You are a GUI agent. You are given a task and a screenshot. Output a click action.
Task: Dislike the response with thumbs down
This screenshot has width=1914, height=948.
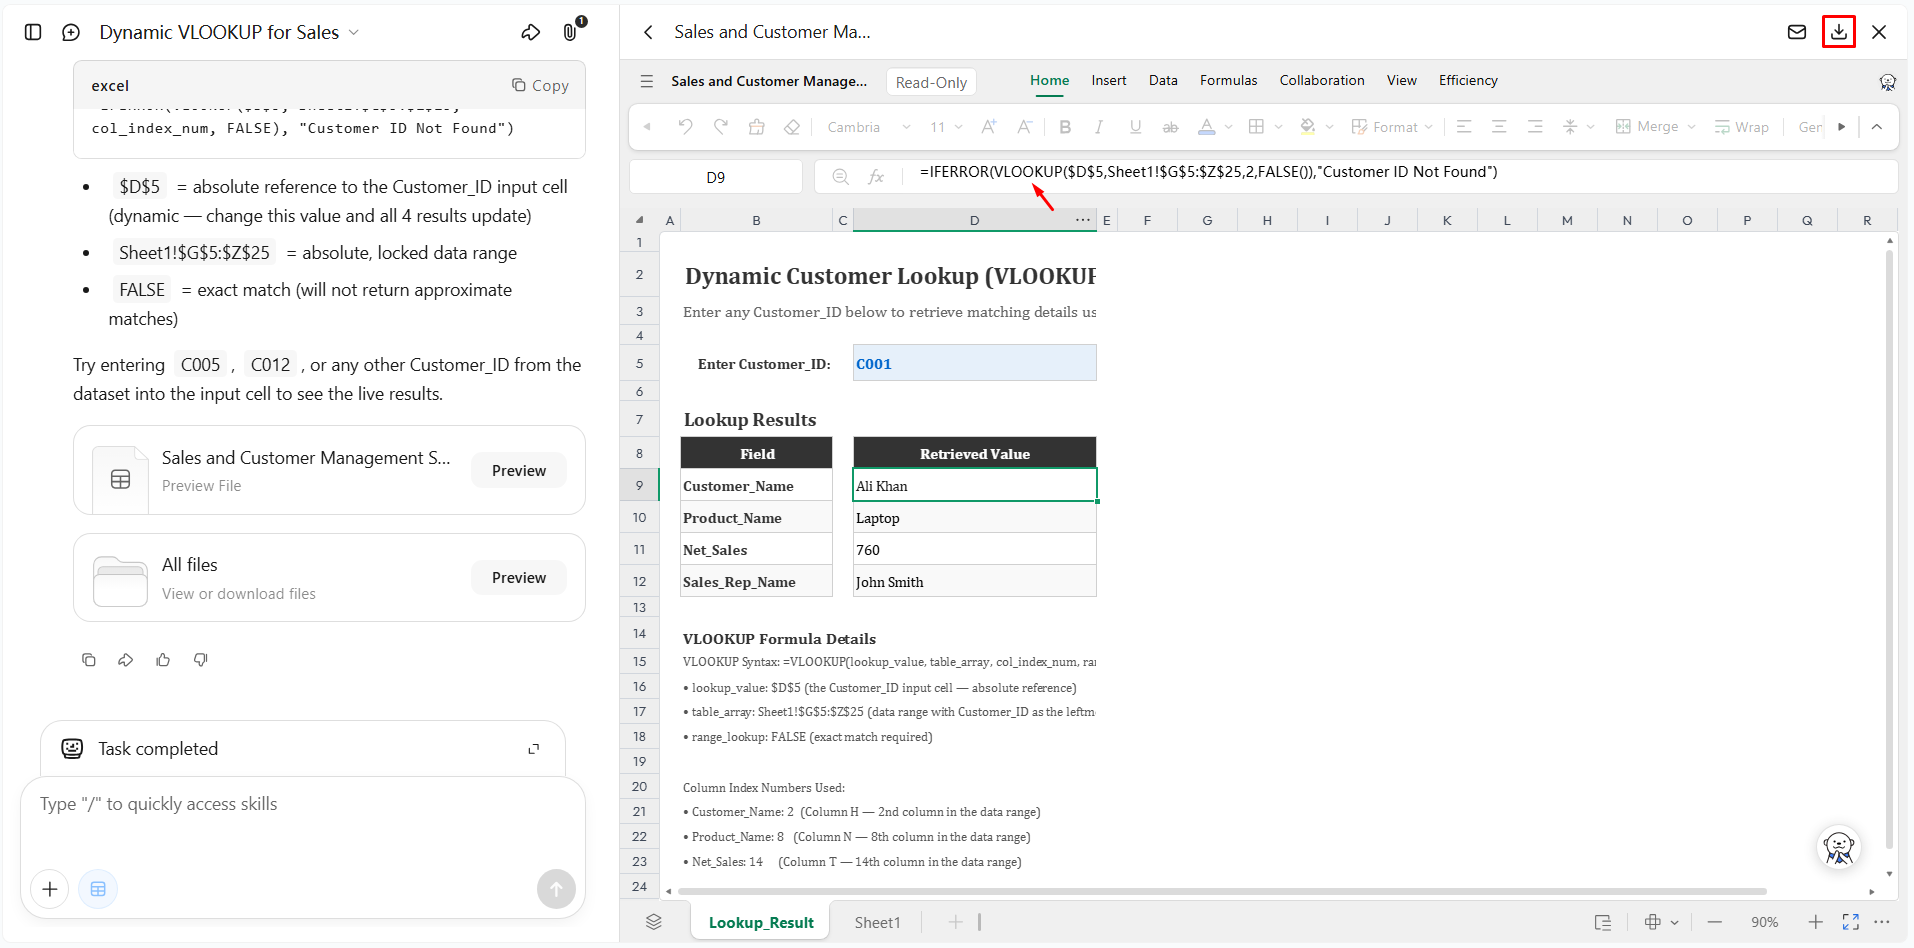201,660
